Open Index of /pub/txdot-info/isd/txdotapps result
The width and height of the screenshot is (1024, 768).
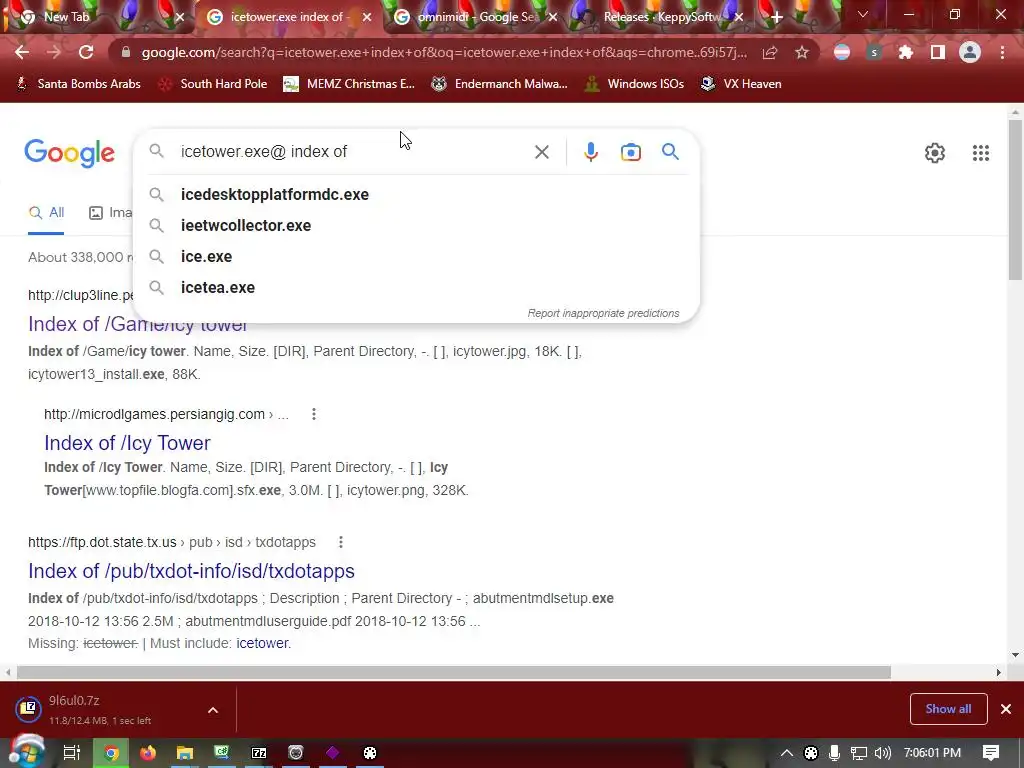[191, 571]
